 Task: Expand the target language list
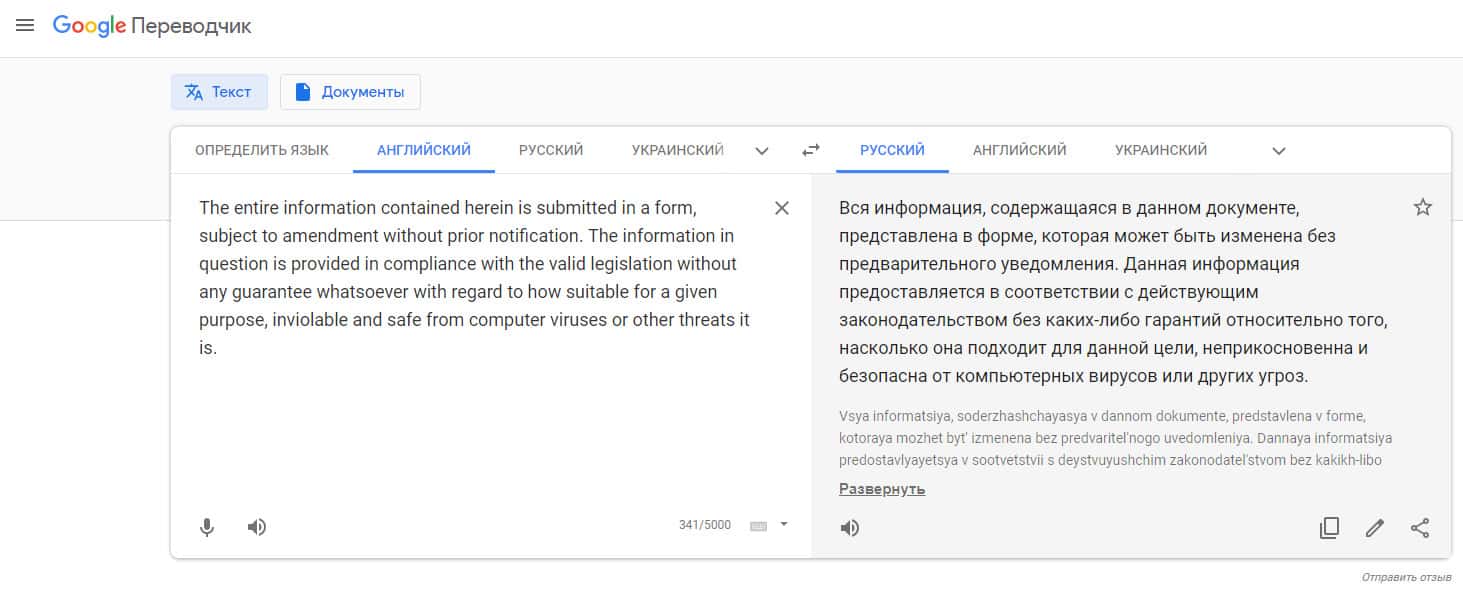click(1278, 151)
